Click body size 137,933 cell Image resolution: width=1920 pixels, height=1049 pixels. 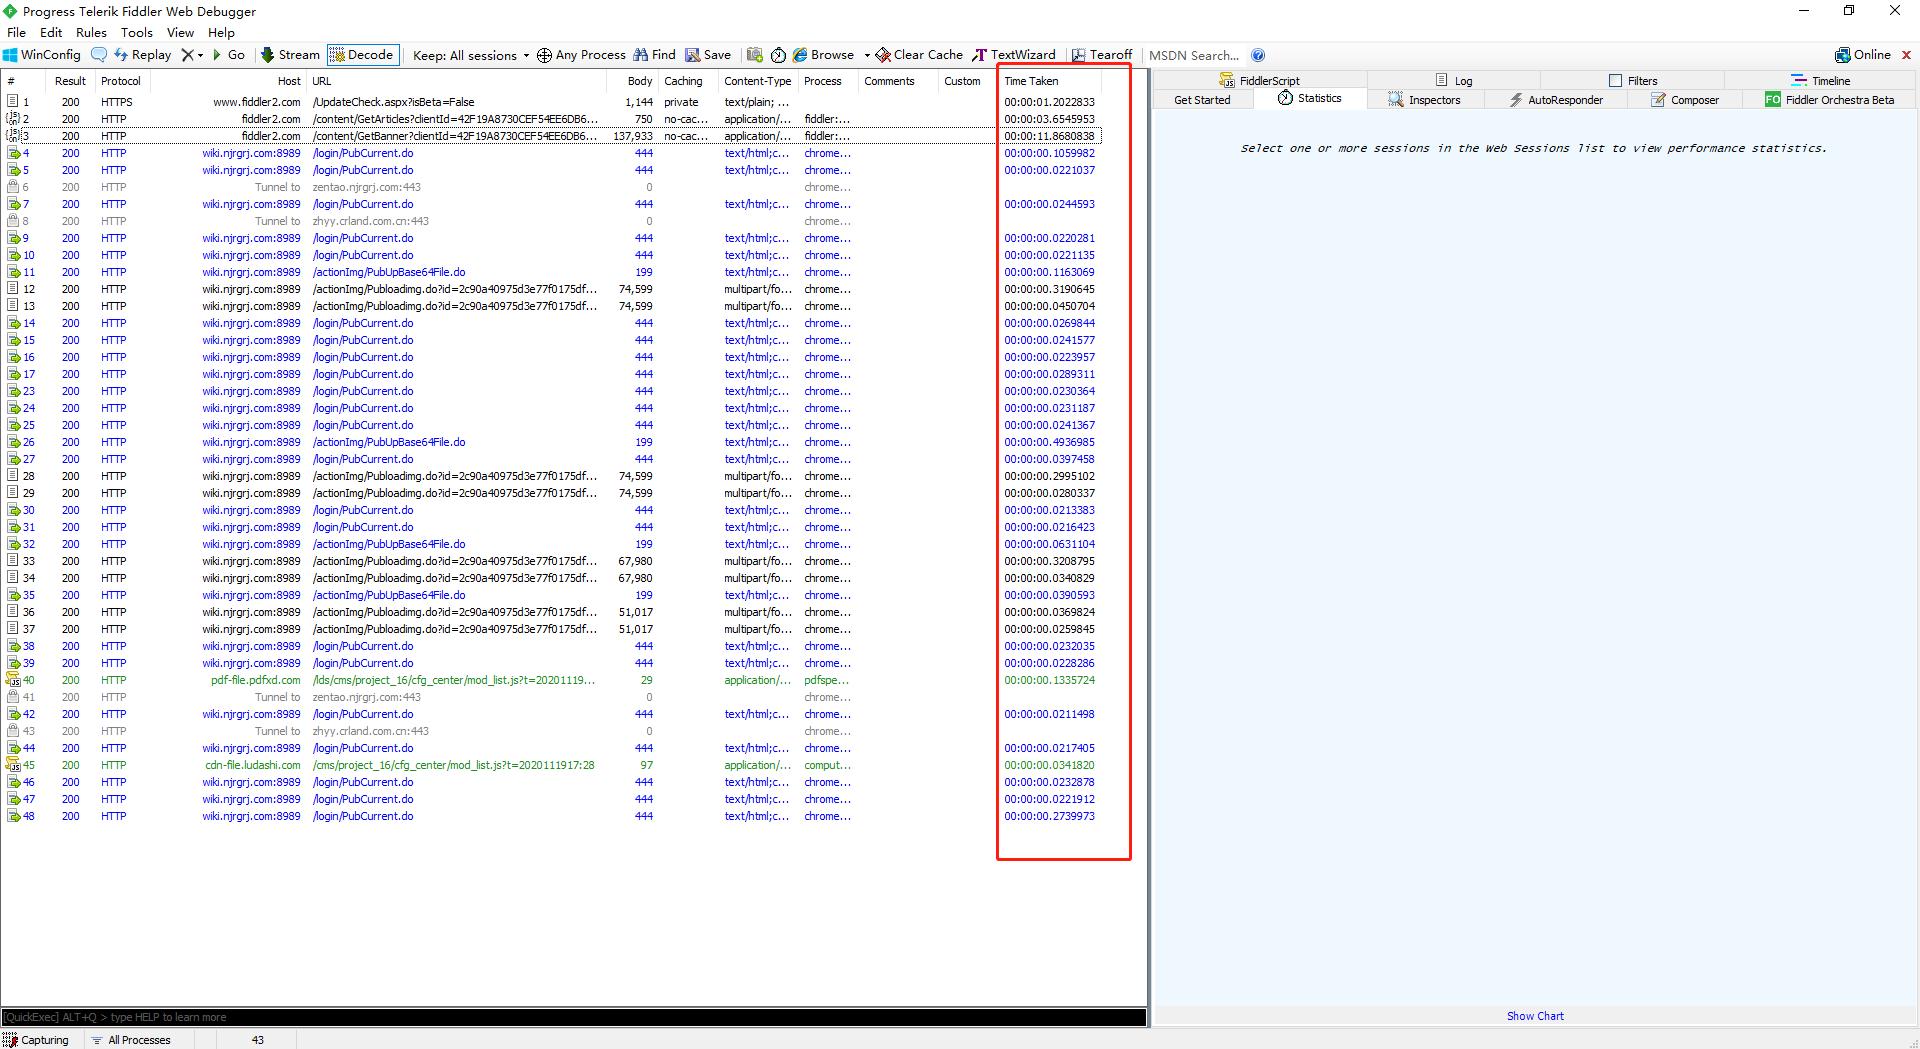[x=633, y=136]
